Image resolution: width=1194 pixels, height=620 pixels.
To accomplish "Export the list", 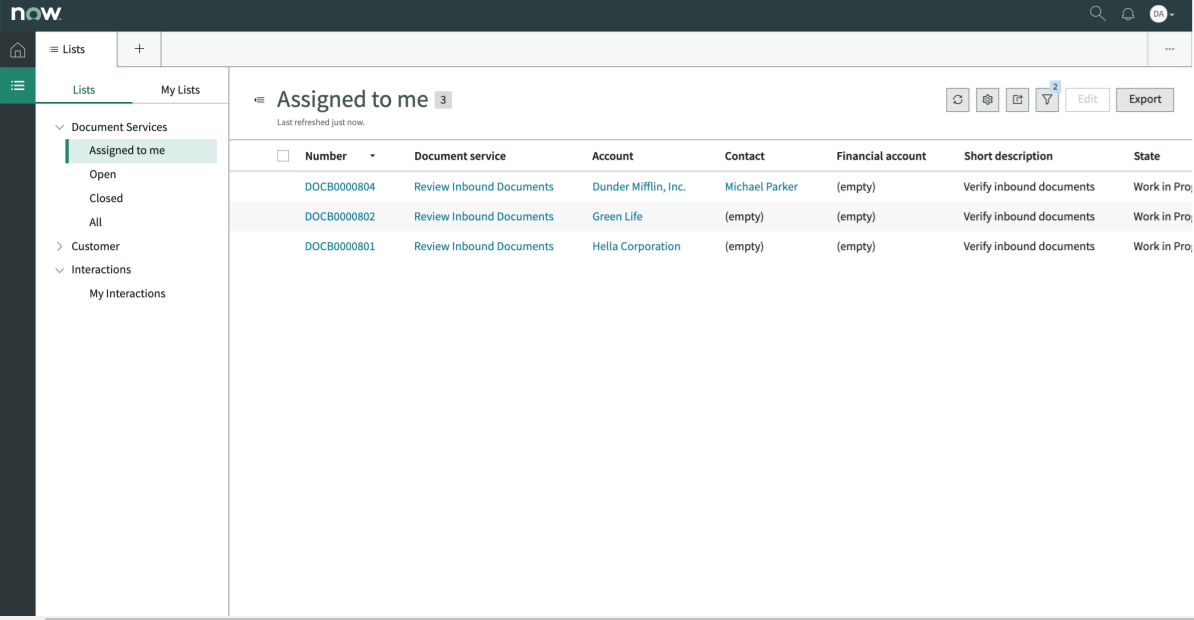I will [1144, 99].
